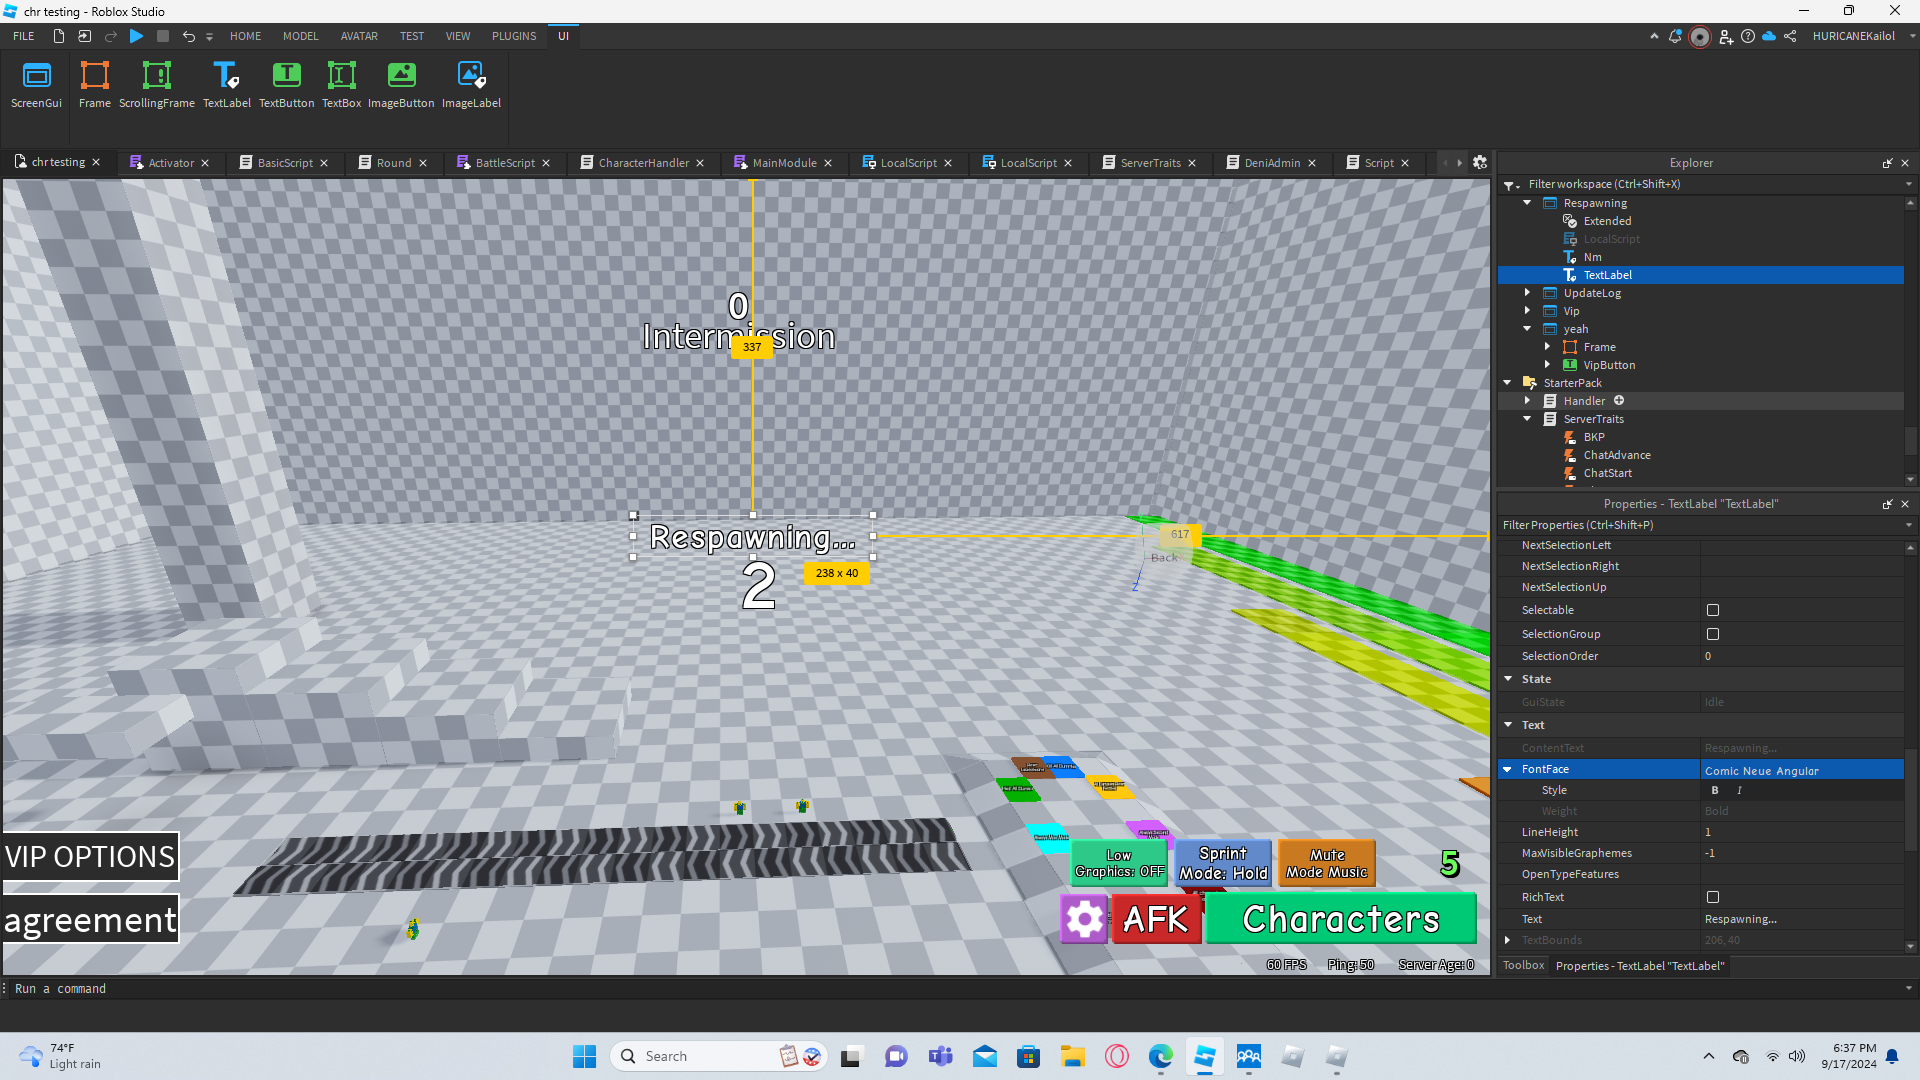Enable the RichText checkbox
The height and width of the screenshot is (1080, 1920).
(1713, 897)
